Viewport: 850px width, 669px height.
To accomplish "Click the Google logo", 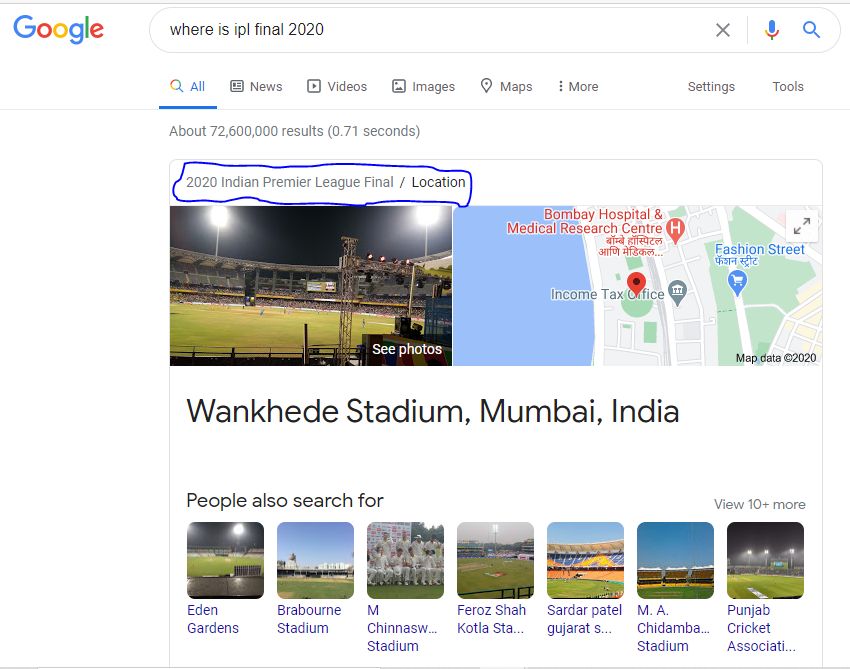I will (x=58, y=30).
